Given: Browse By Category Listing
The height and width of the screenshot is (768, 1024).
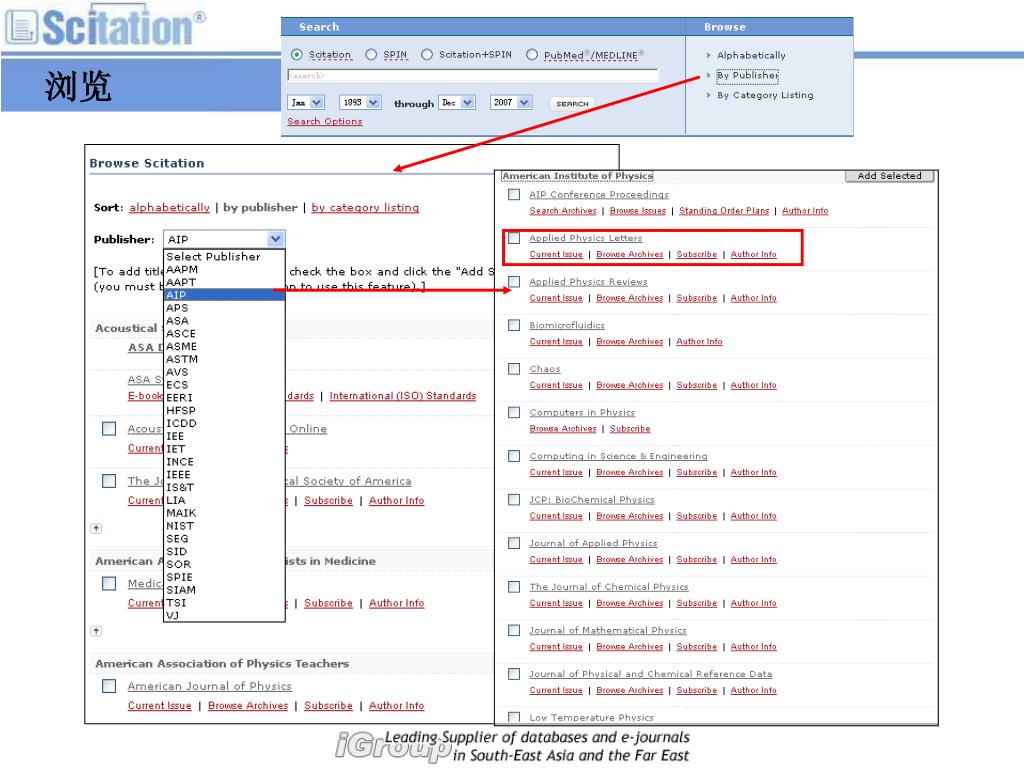Looking at the screenshot, I should [765, 95].
